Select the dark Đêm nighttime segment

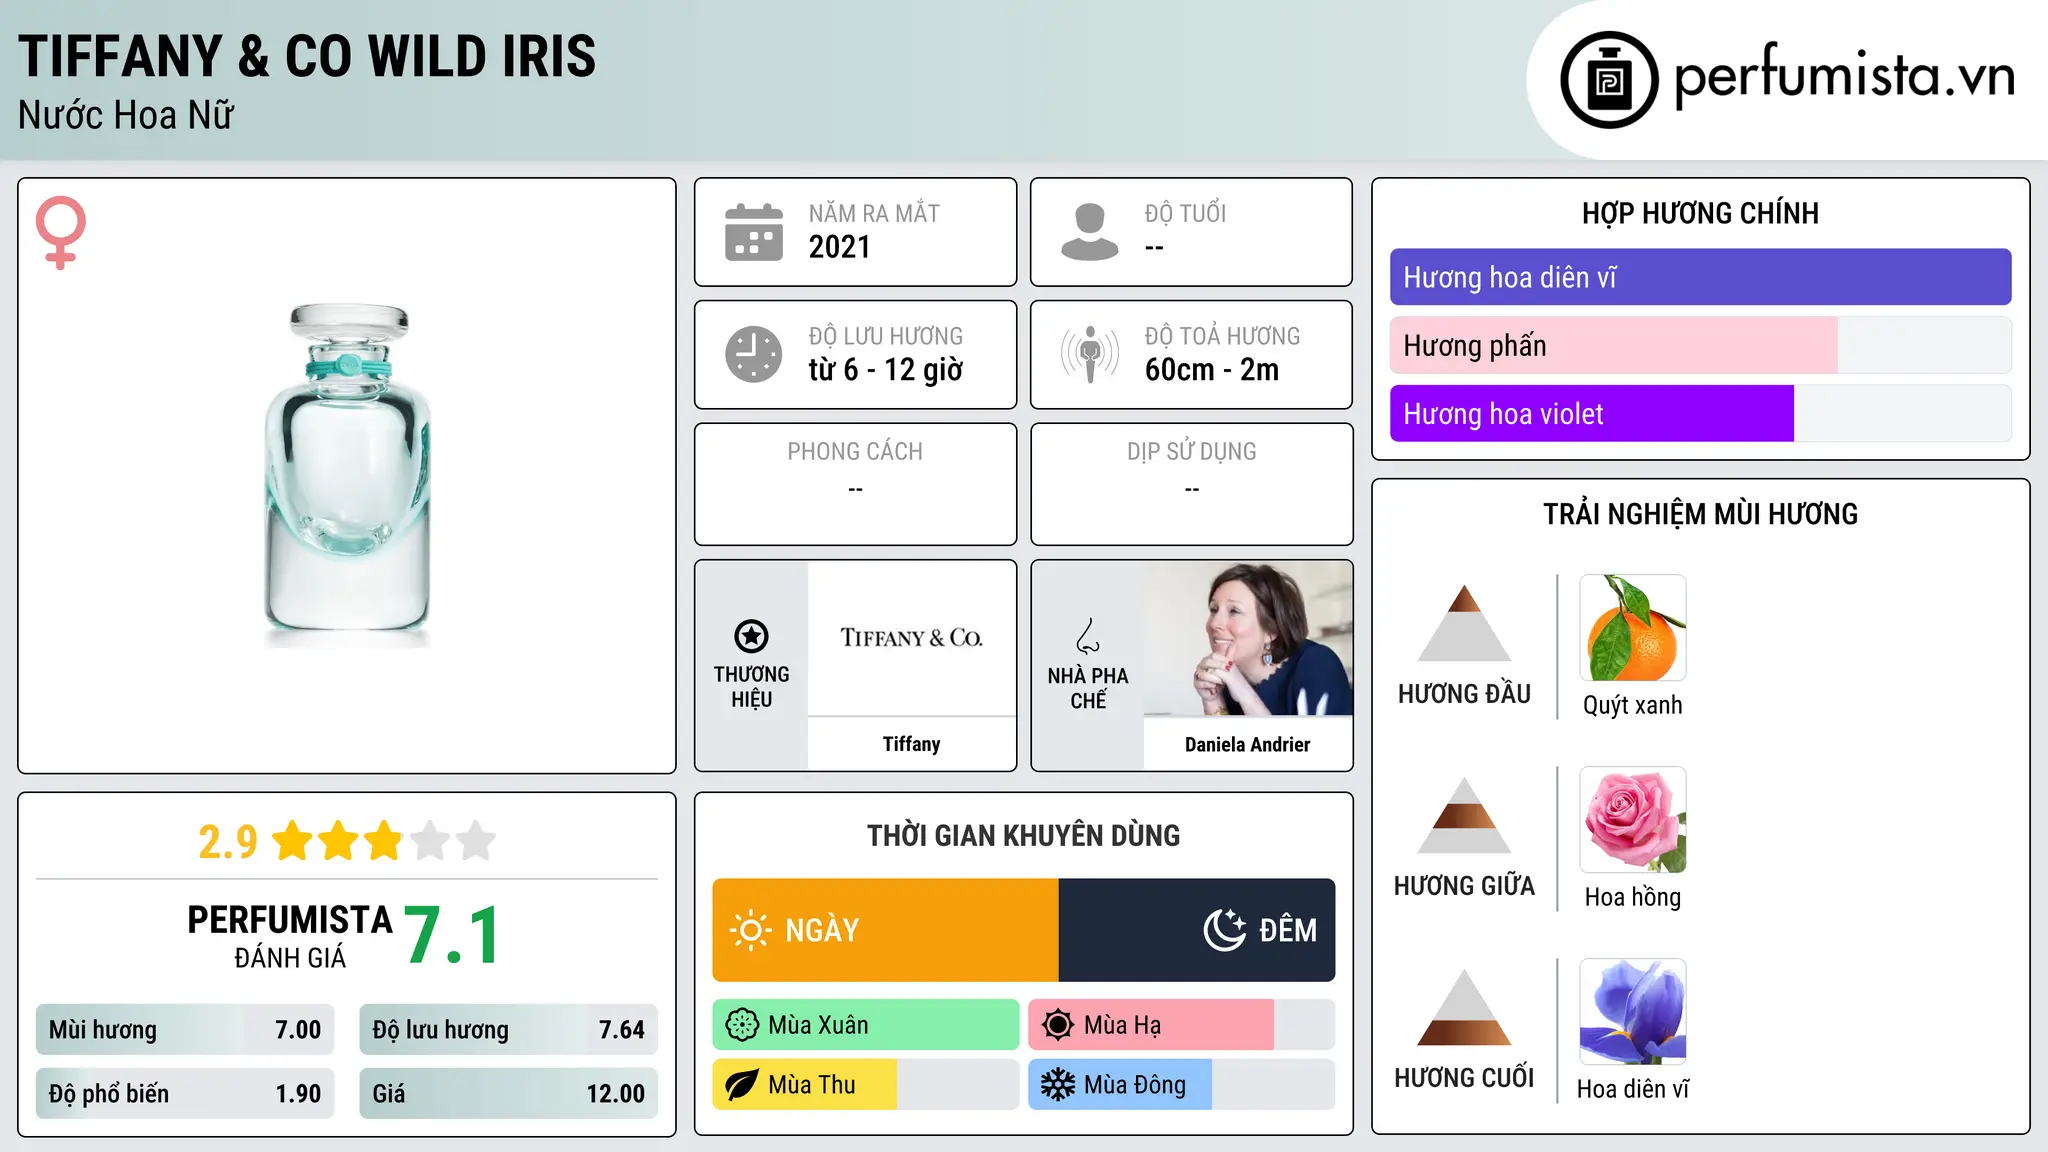[x=1197, y=930]
